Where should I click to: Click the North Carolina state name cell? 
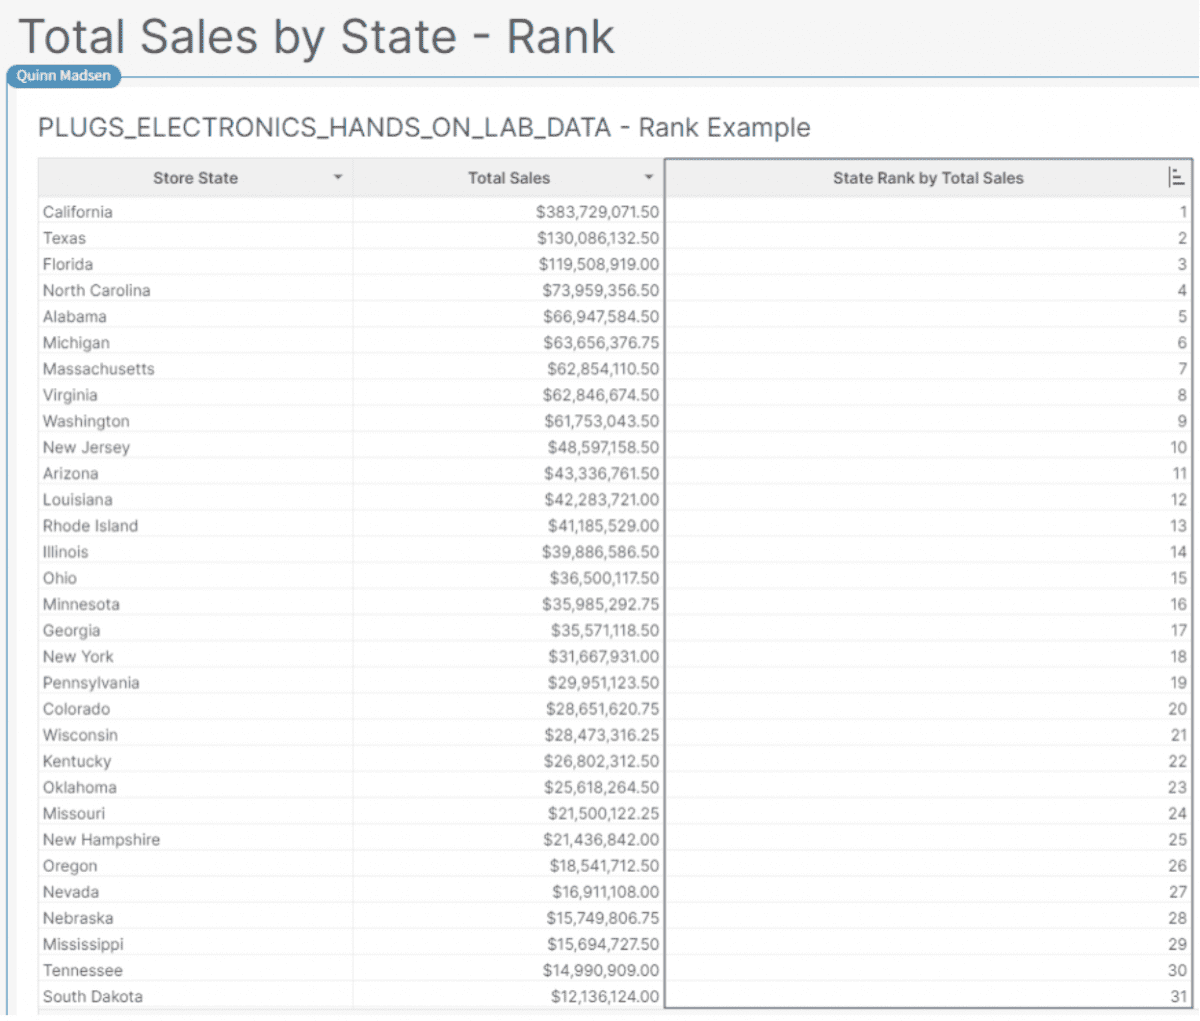[x=96, y=290]
